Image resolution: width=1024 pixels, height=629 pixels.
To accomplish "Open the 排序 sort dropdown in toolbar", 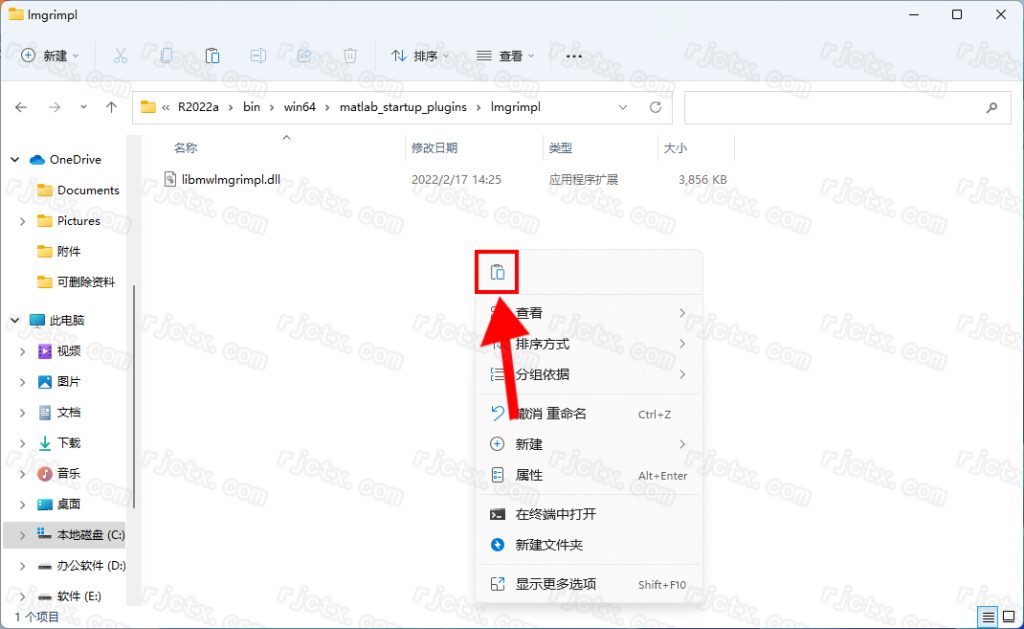I will pyautogui.click(x=419, y=56).
